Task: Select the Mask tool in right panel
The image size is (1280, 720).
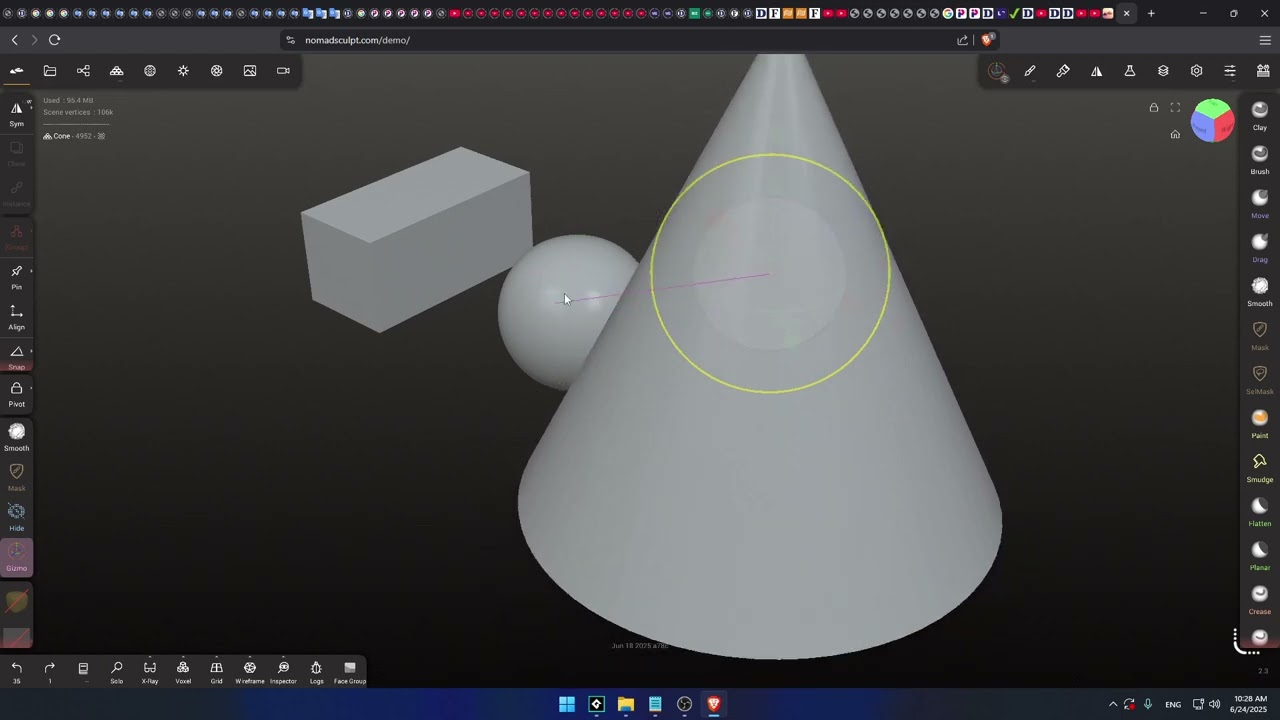Action: tap(1260, 335)
